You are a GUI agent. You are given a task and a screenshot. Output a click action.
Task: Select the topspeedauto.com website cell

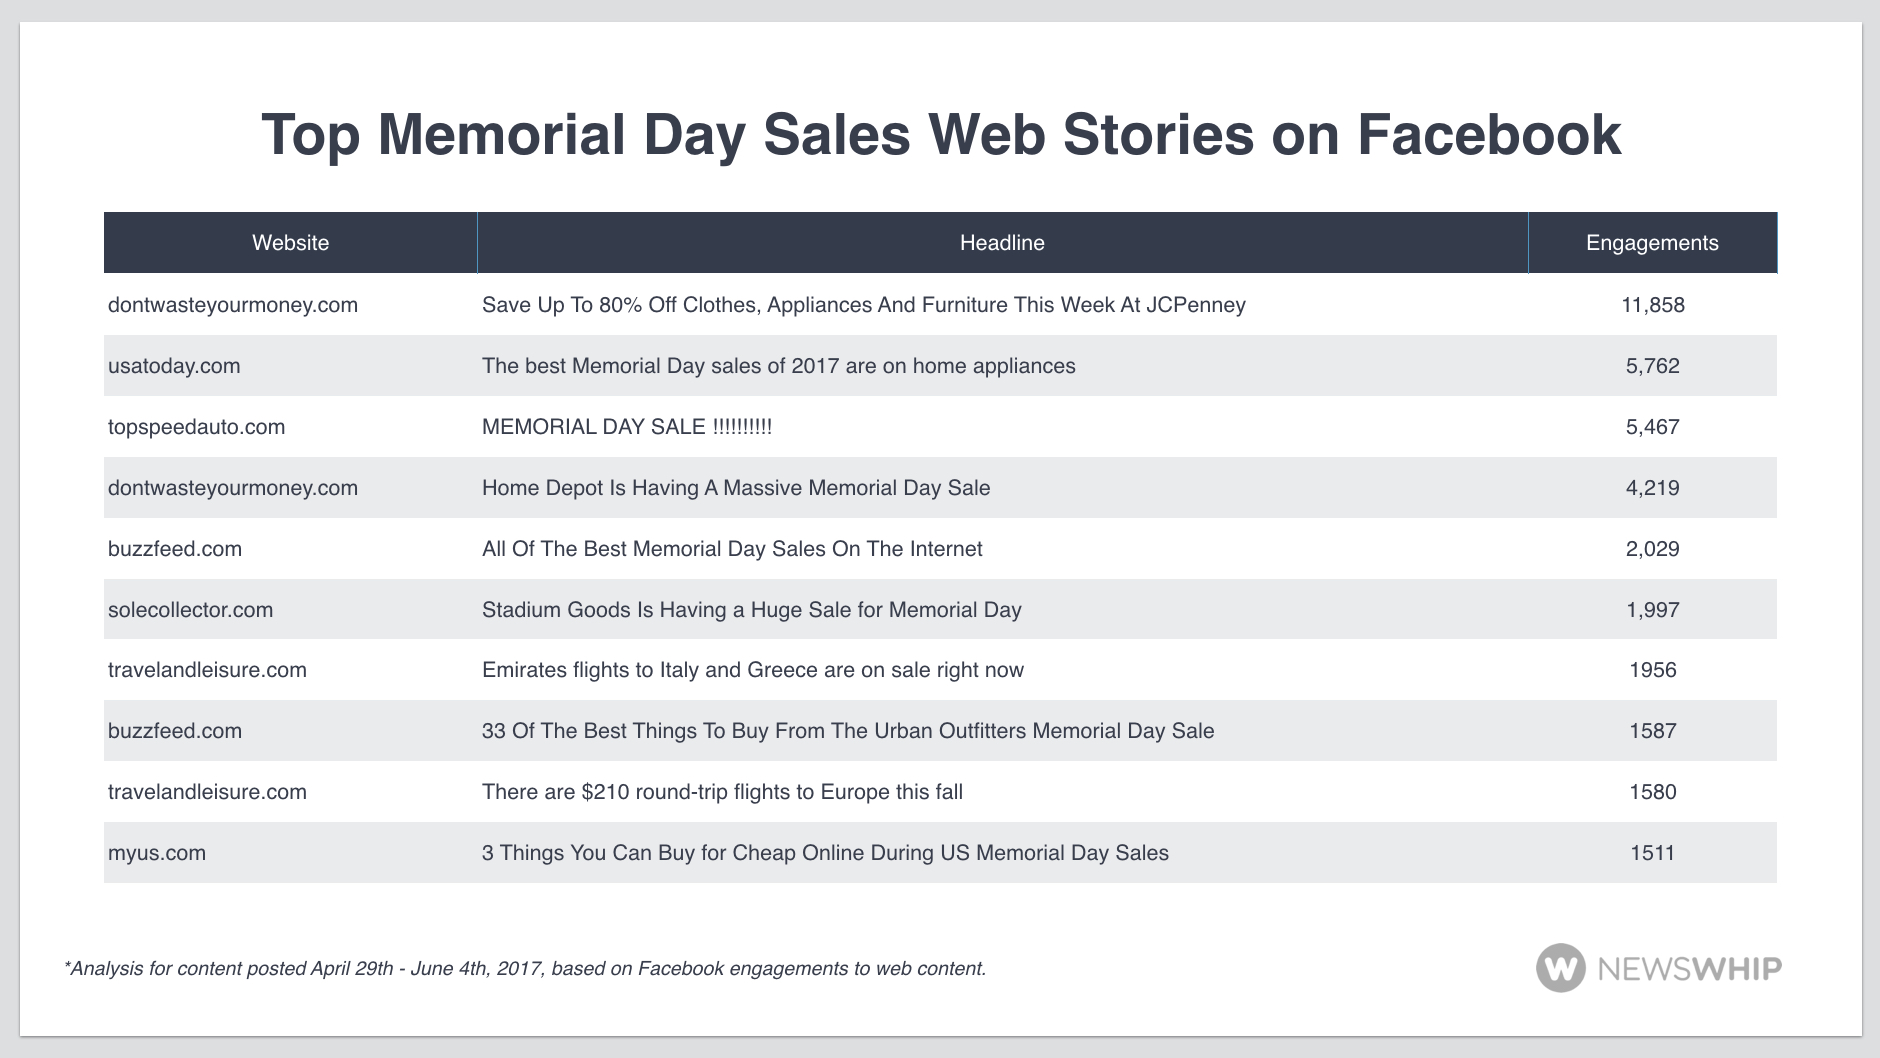pyautogui.click(x=196, y=427)
